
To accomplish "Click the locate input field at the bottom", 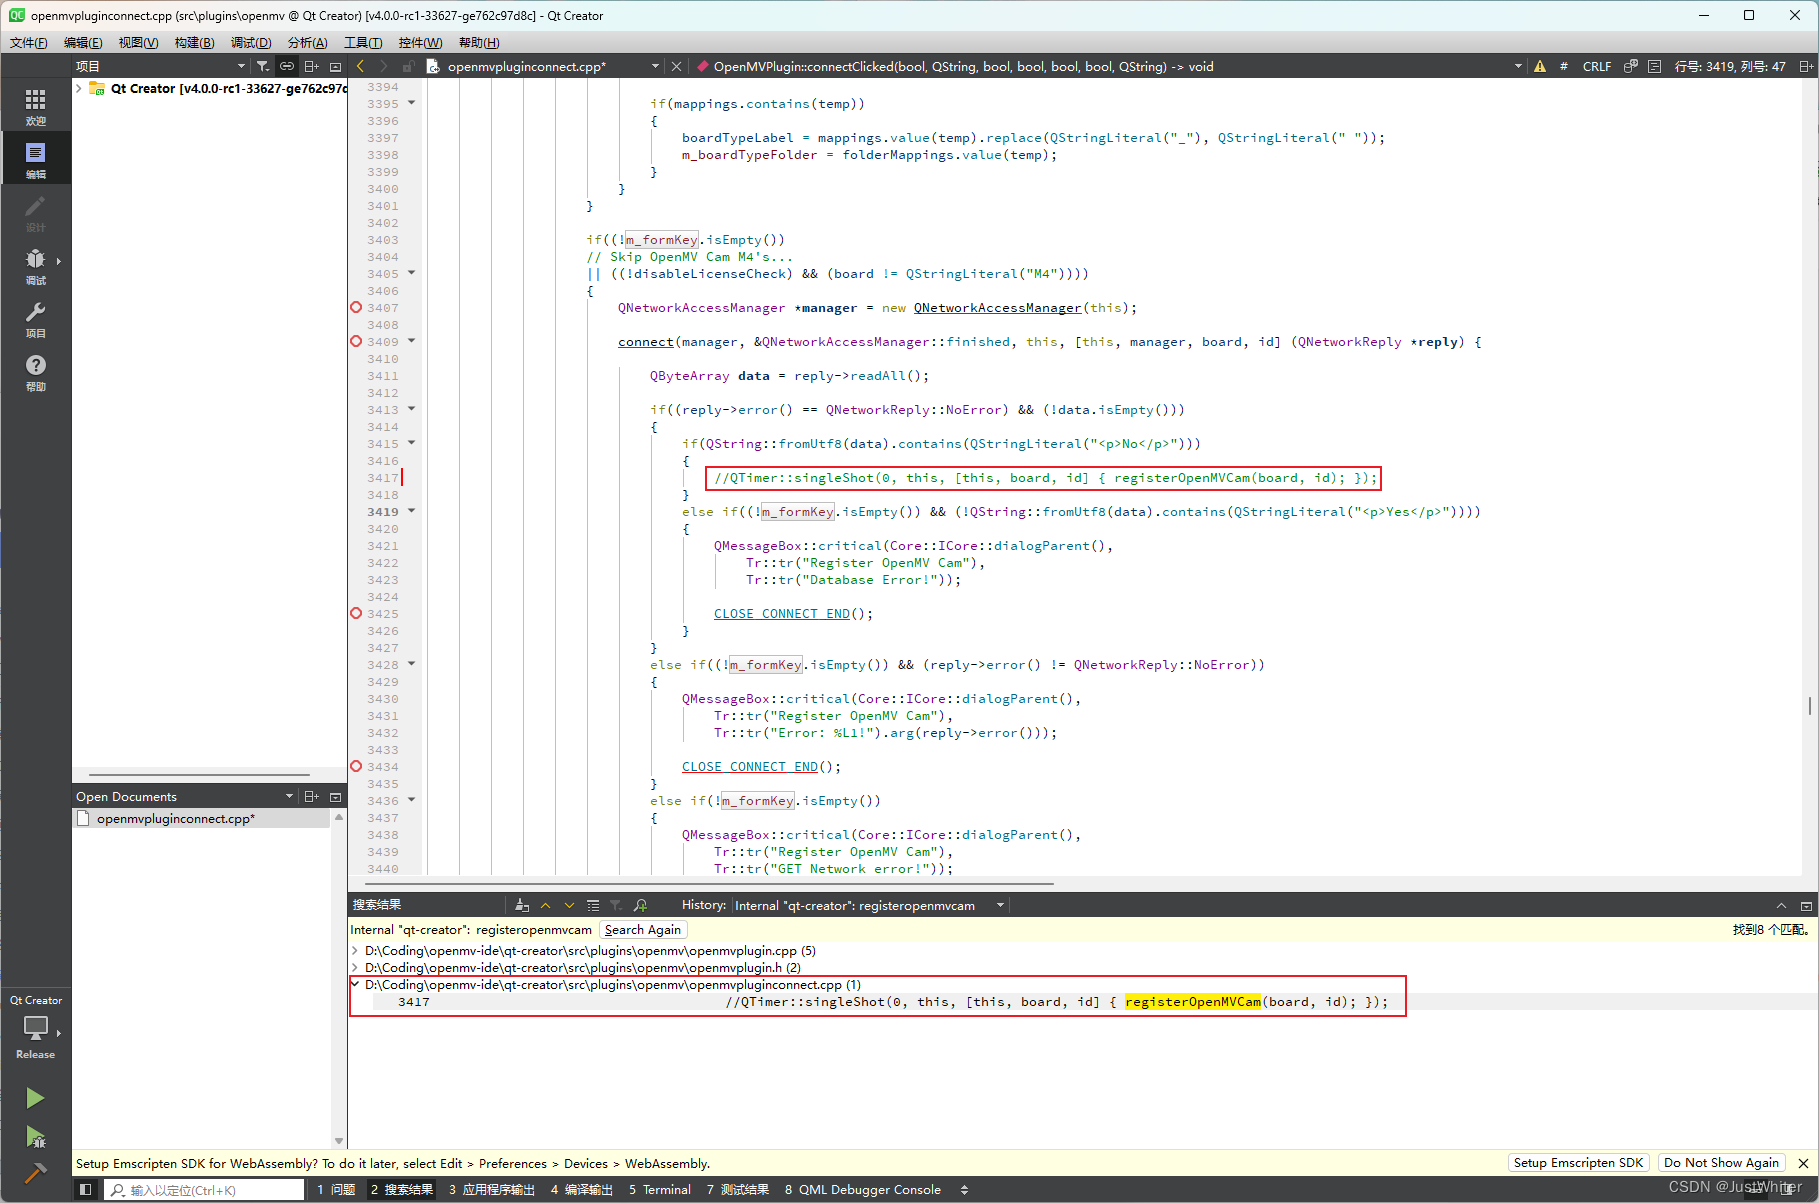I will [200, 1189].
